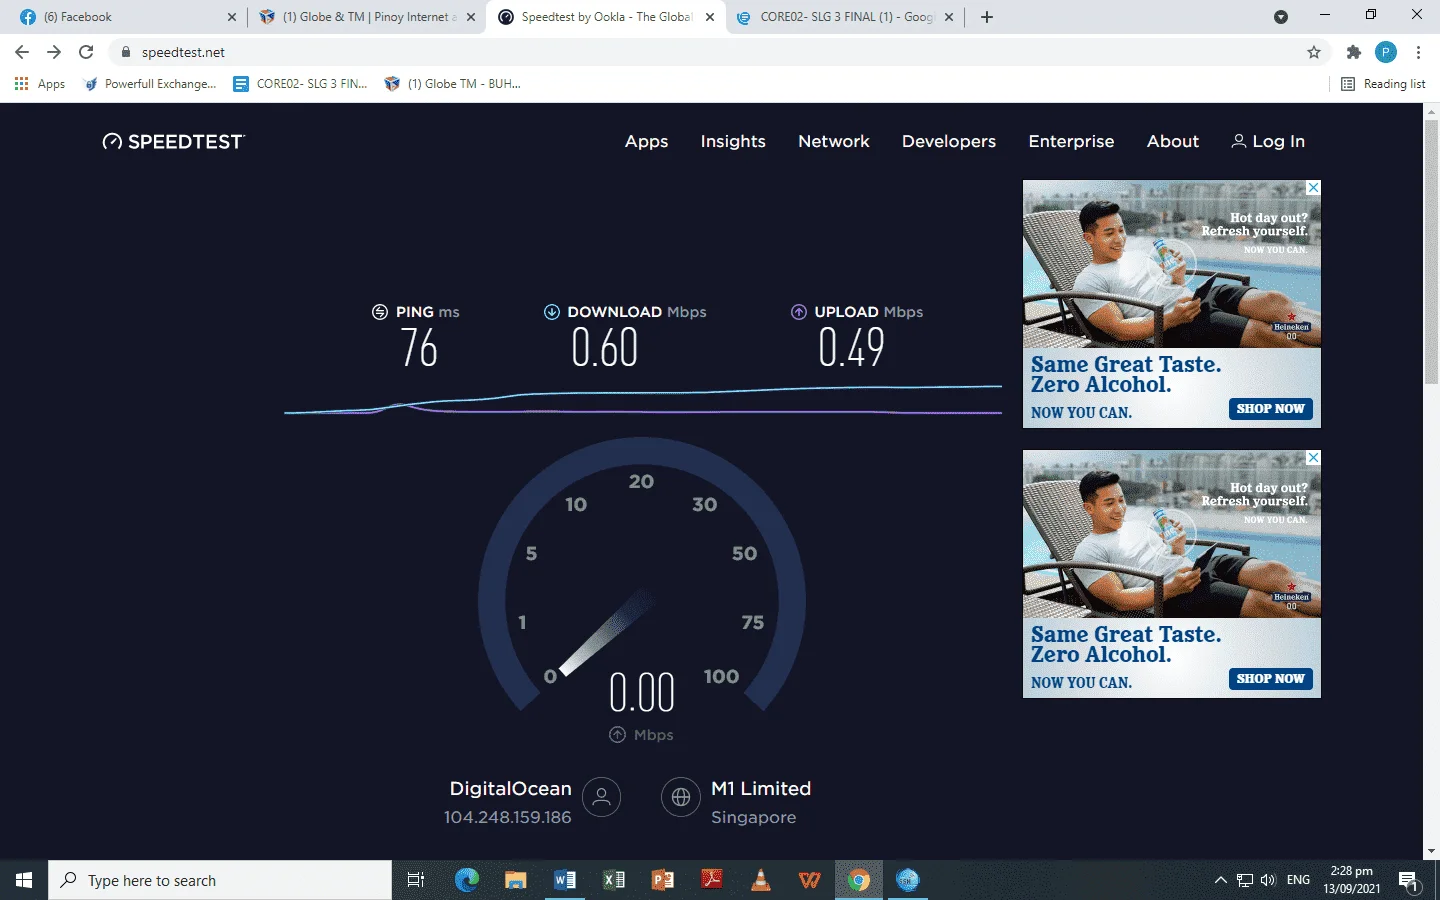Click the Chrome icon on the taskbar
The image size is (1440, 900).
[859, 880]
